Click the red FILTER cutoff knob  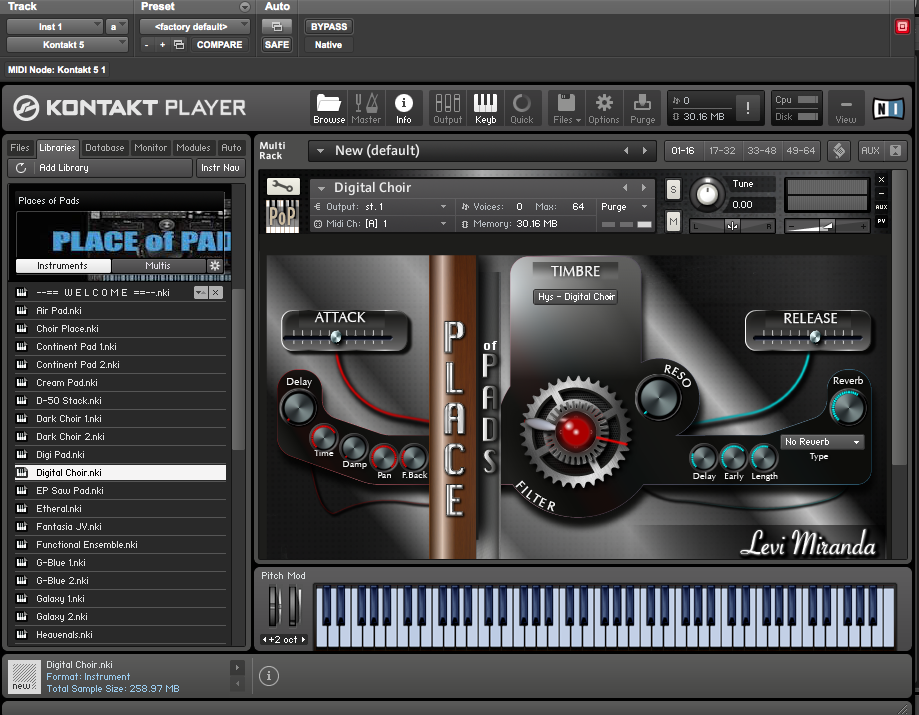pyautogui.click(x=575, y=432)
